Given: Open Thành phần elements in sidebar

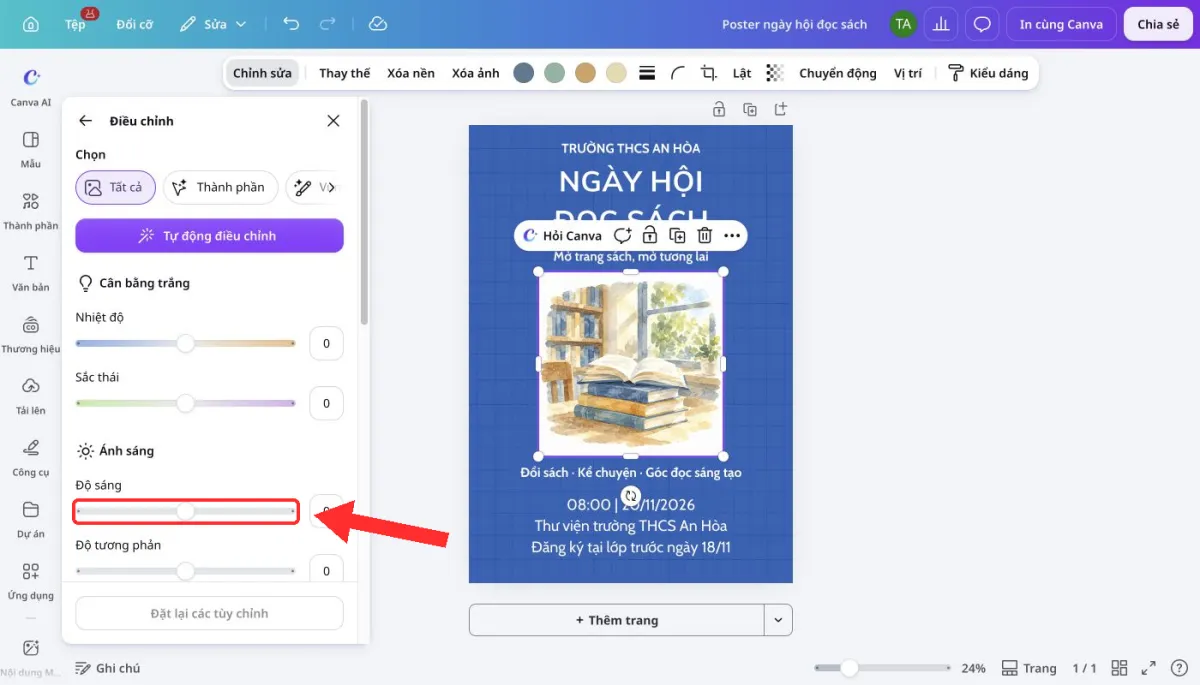Looking at the screenshot, I should point(31,210).
